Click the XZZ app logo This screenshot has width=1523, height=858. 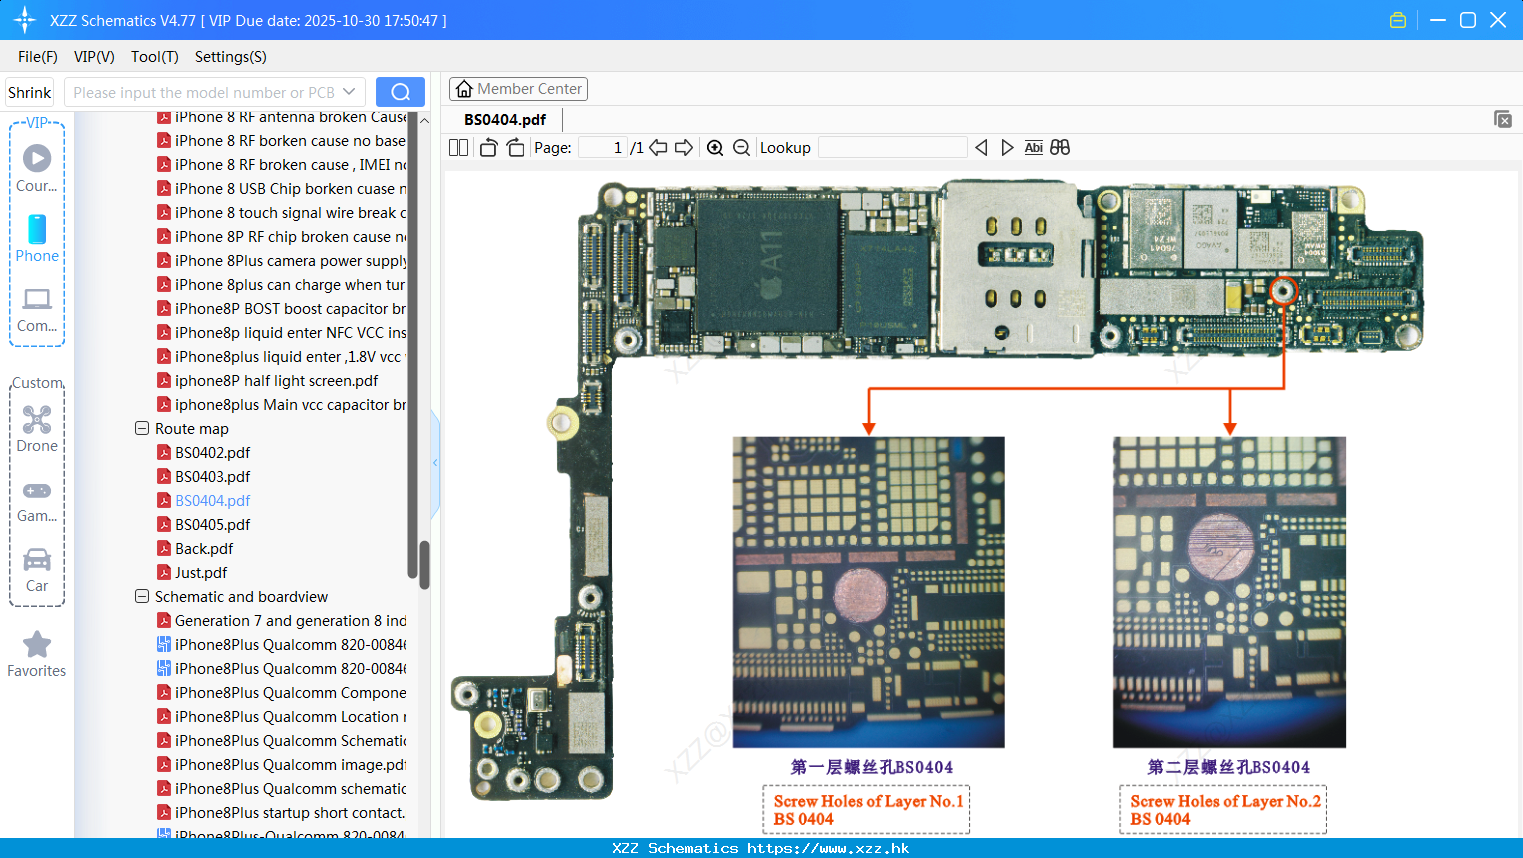(x=25, y=20)
